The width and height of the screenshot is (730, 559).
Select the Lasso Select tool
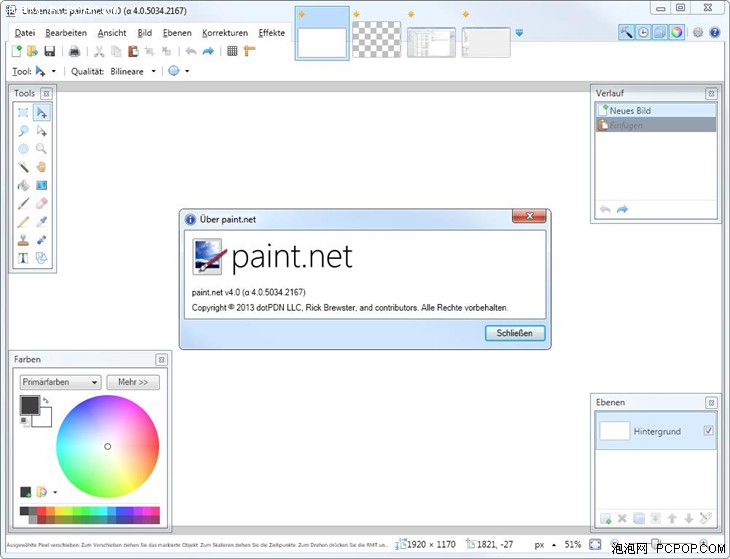click(x=23, y=131)
